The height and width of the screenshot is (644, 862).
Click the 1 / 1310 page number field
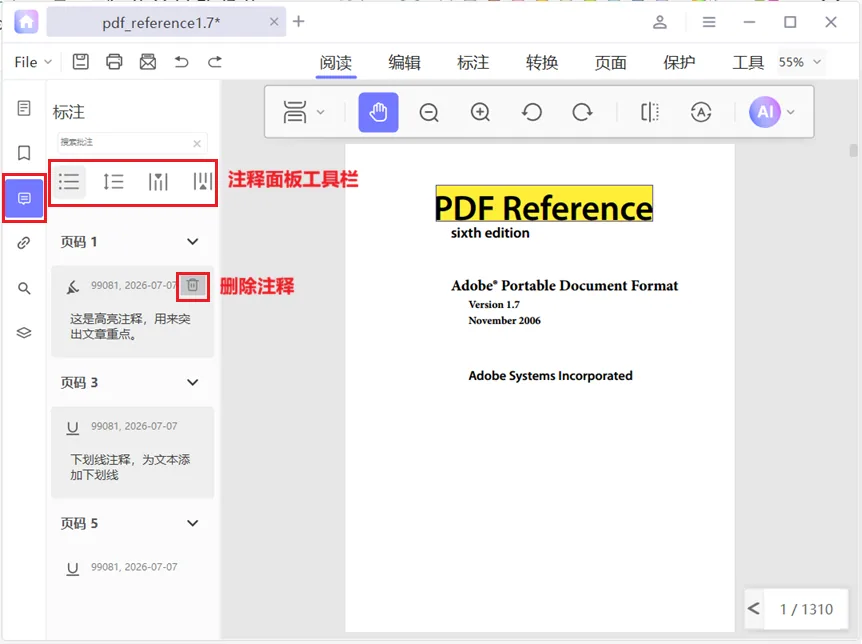point(806,609)
